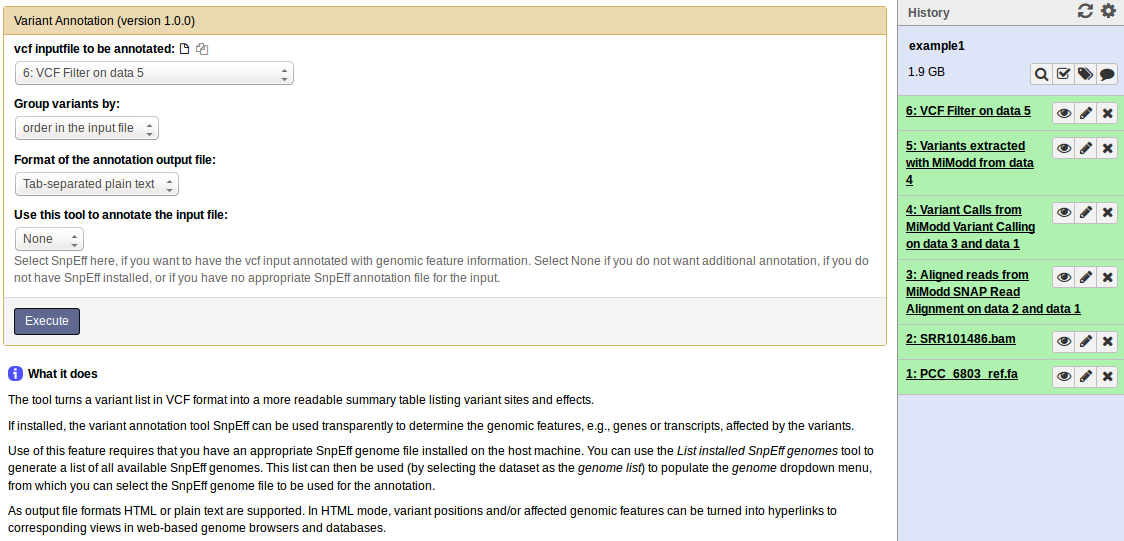The height and width of the screenshot is (541, 1124).
Task: Edit attributes of SRR101486.bam with the pencil icon
Action: point(1085,342)
